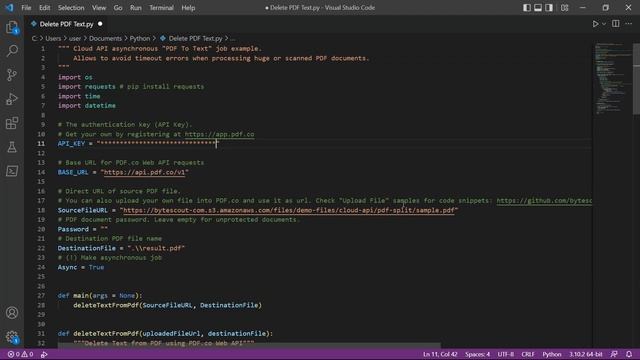Click line number 24
This screenshot has height=360, width=640.
click(41, 267)
